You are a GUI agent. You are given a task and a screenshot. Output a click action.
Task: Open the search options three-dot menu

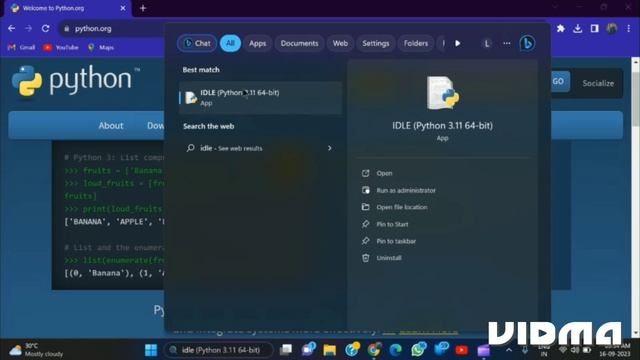tap(507, 43)
